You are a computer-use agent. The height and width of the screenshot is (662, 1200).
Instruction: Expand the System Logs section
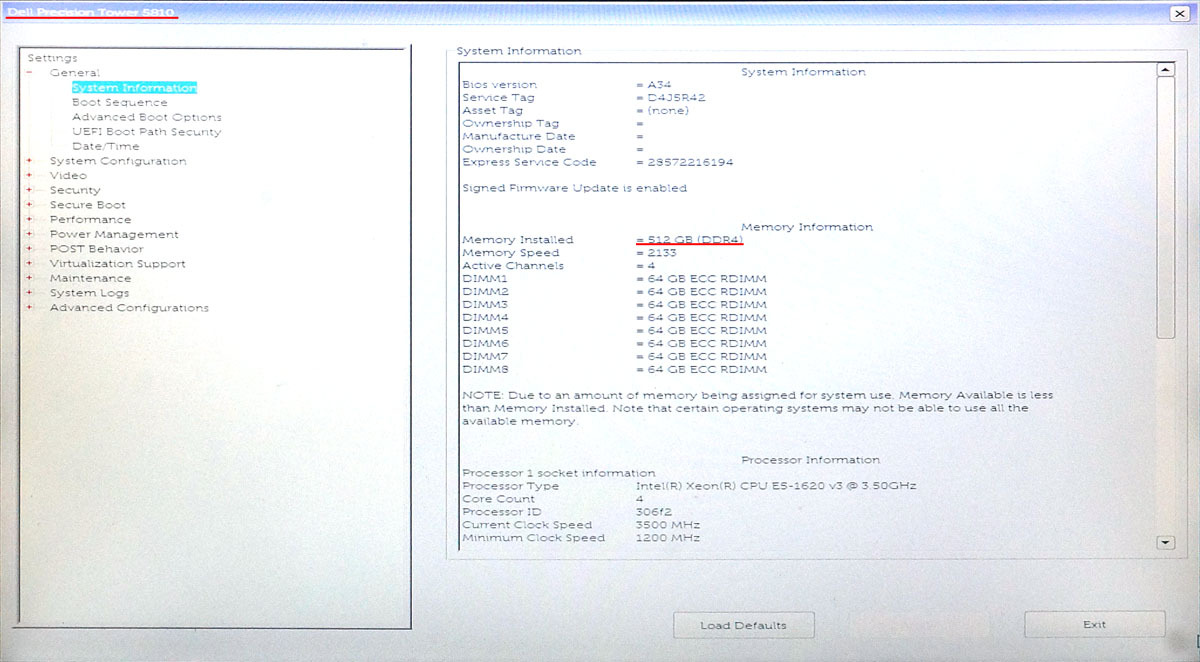(30, 293)
